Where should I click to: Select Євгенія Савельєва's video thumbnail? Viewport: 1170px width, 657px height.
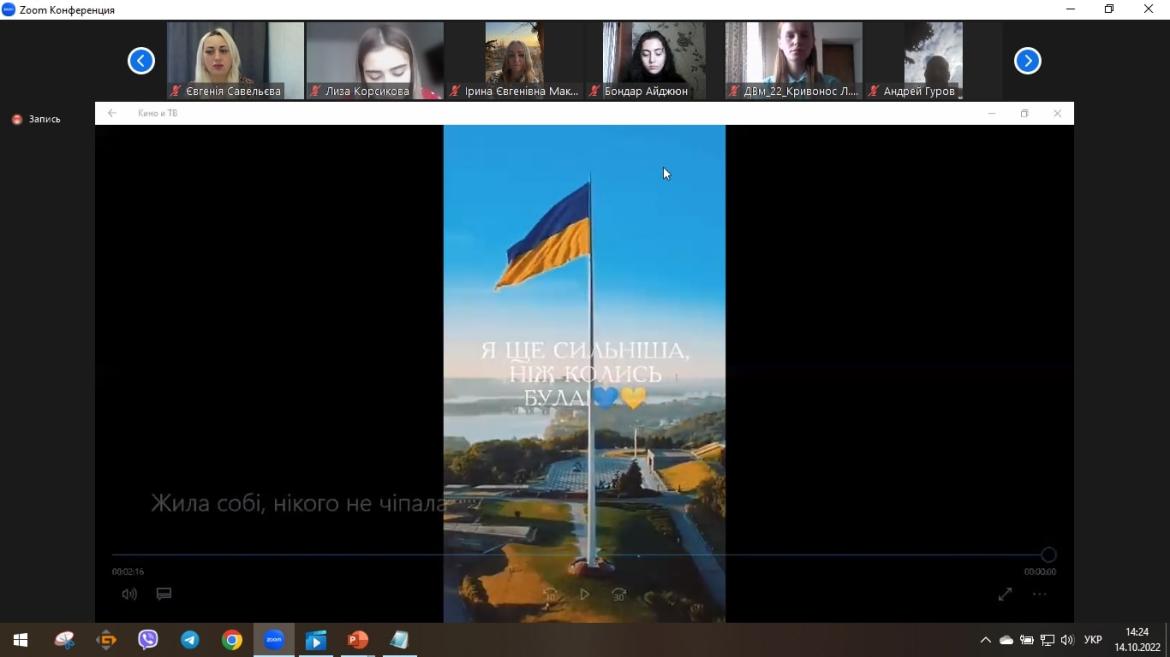point(235,59)
